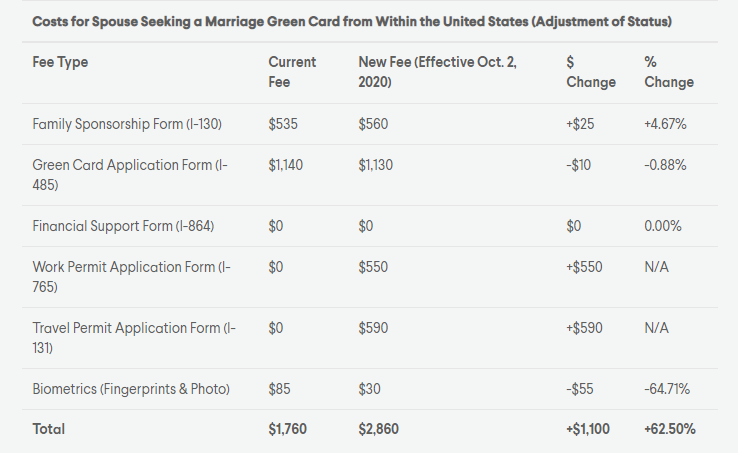Click the Work Permit Application Form (I-765) label
The image size is (738, 453).
pos(132,277)
